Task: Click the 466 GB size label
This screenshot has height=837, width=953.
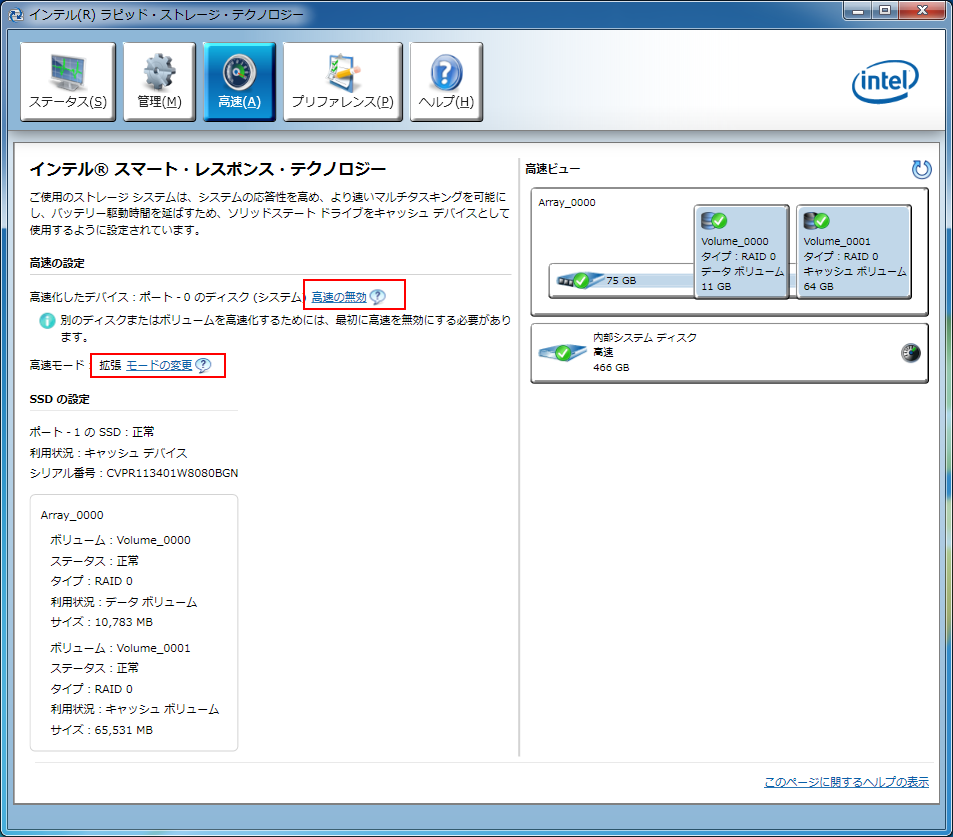Action: coord(611,368)
